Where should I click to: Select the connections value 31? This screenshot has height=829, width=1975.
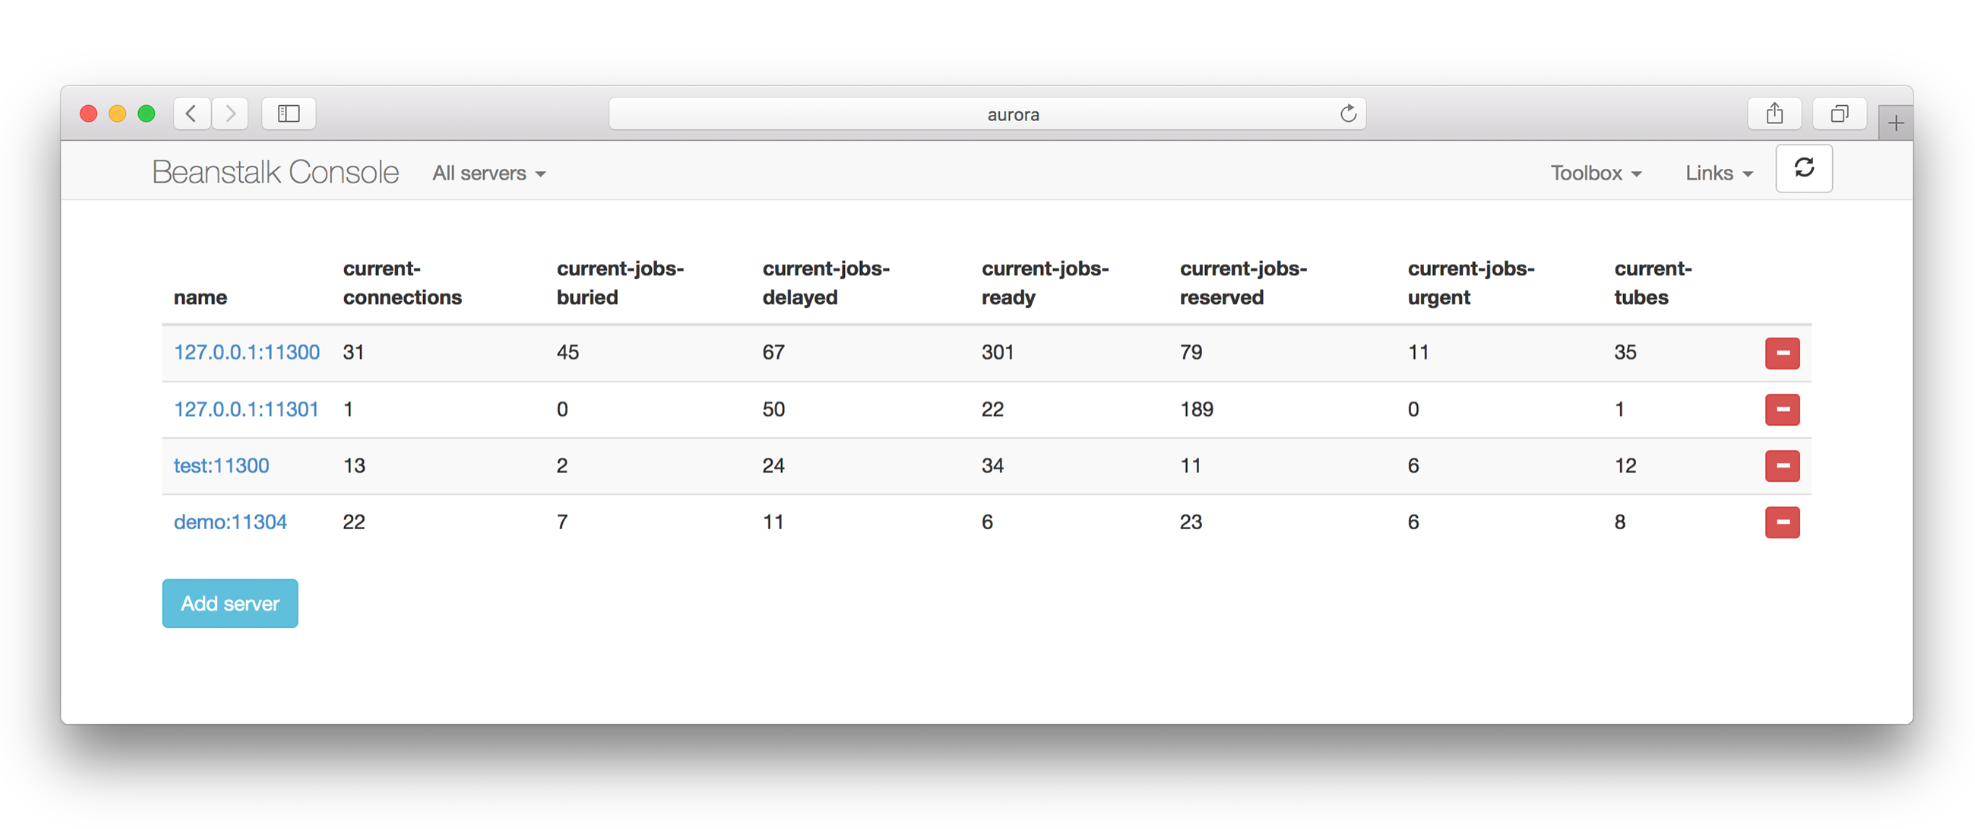click(354, 352)
